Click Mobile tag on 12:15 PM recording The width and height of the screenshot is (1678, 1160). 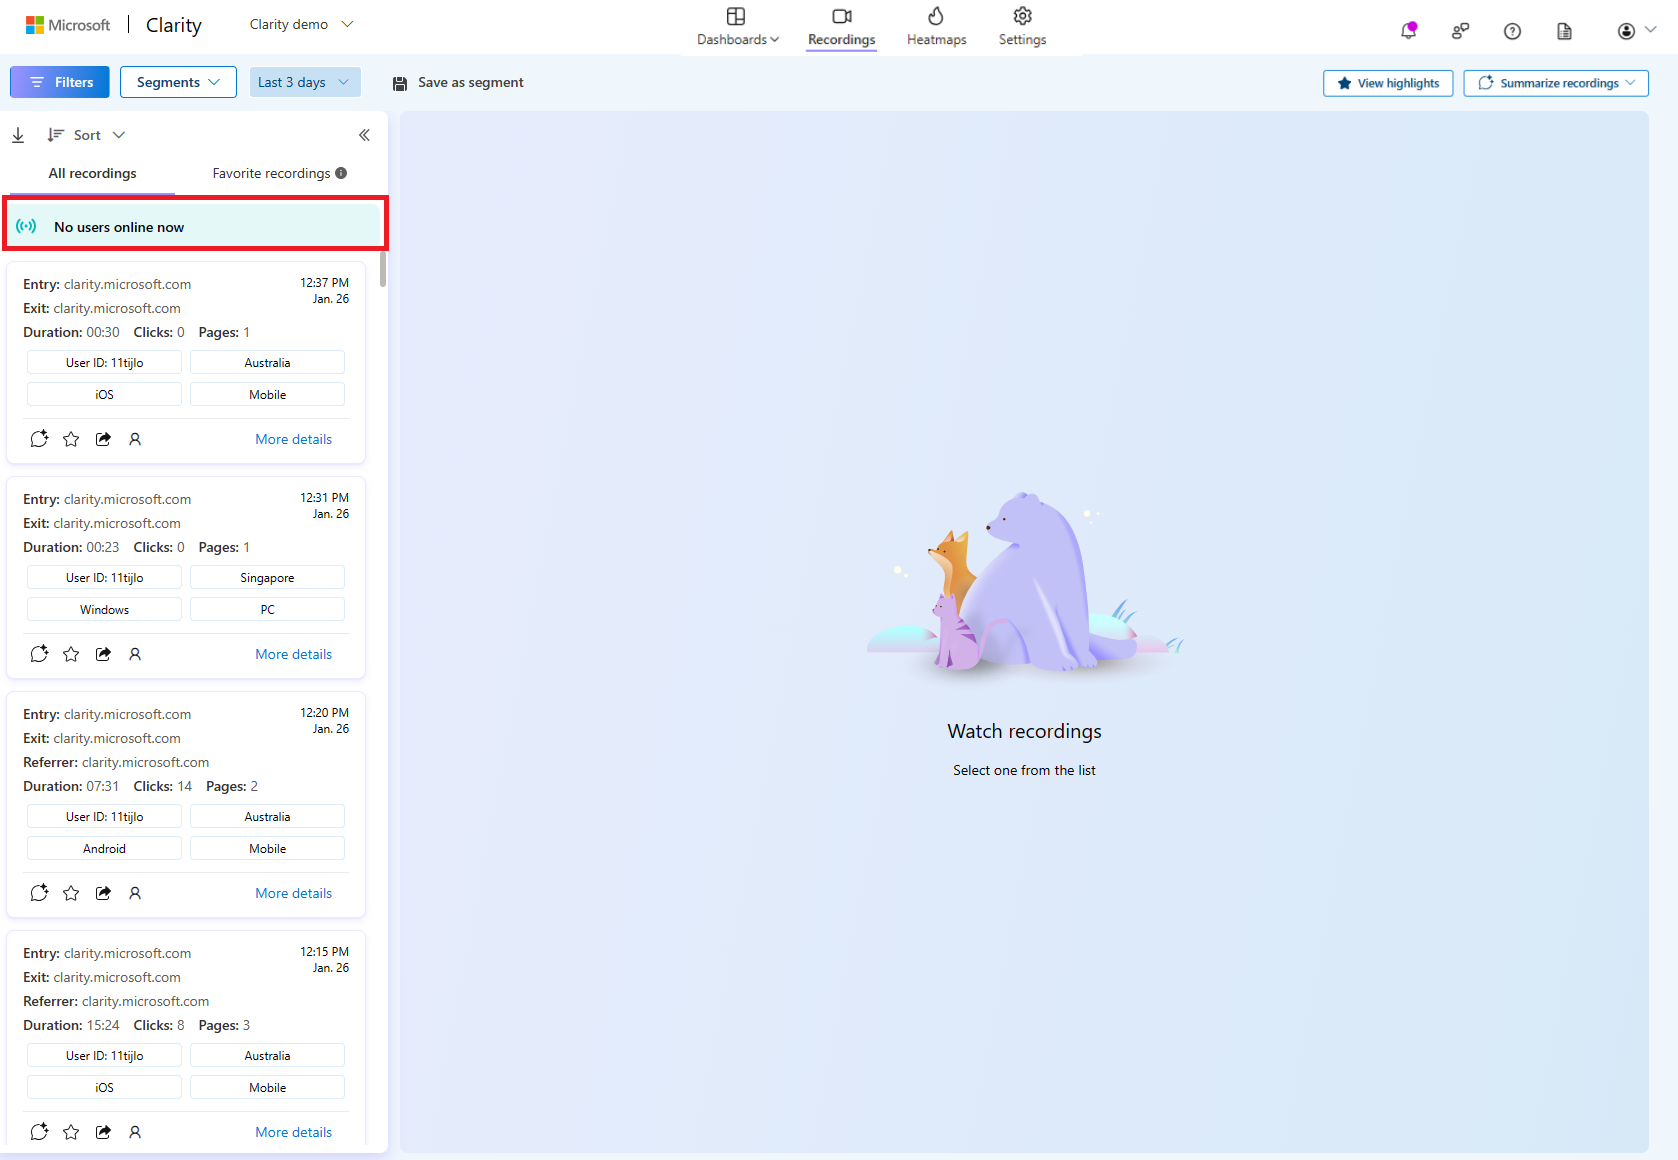[267, 1088]
